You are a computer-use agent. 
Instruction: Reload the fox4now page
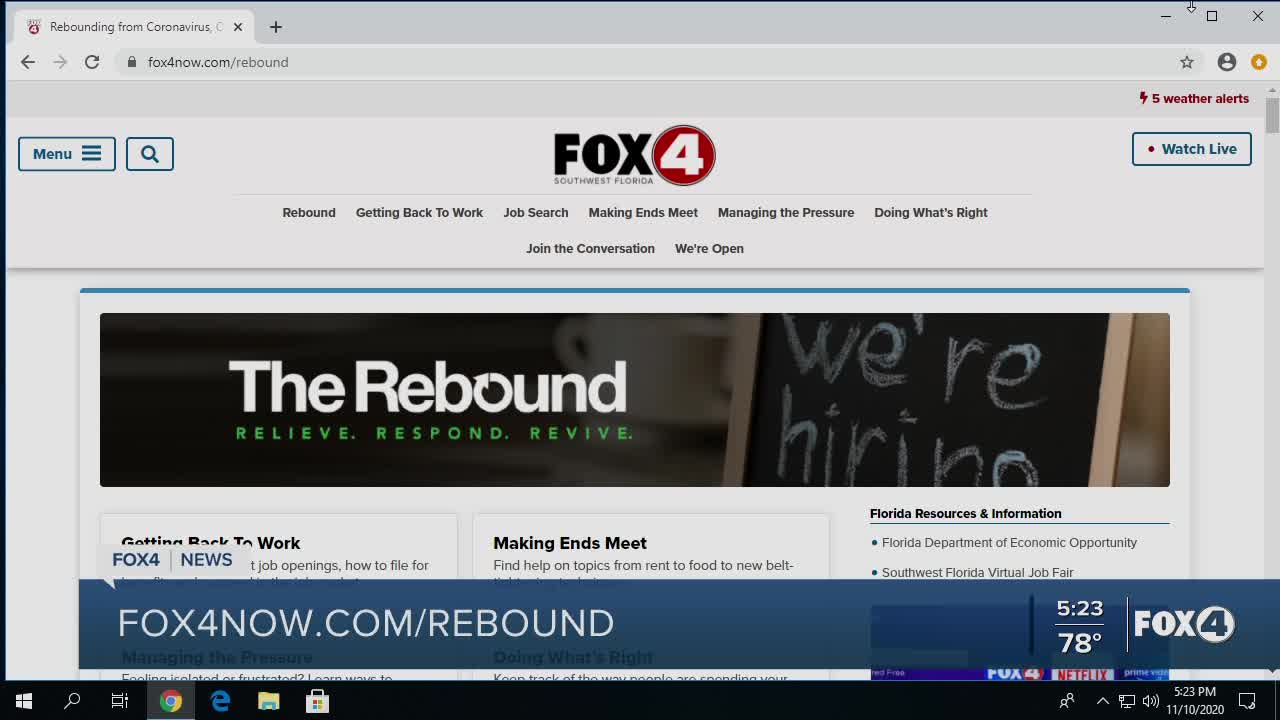[92, 62]
